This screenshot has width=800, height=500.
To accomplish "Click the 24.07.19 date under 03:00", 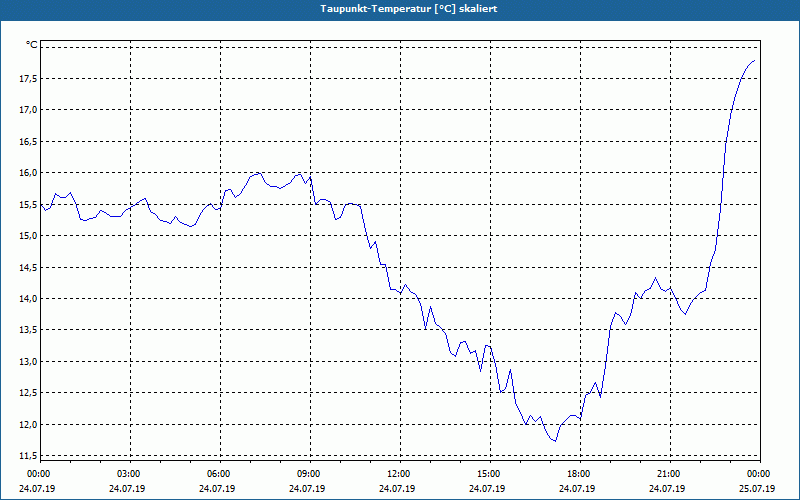I will point(128,488).
